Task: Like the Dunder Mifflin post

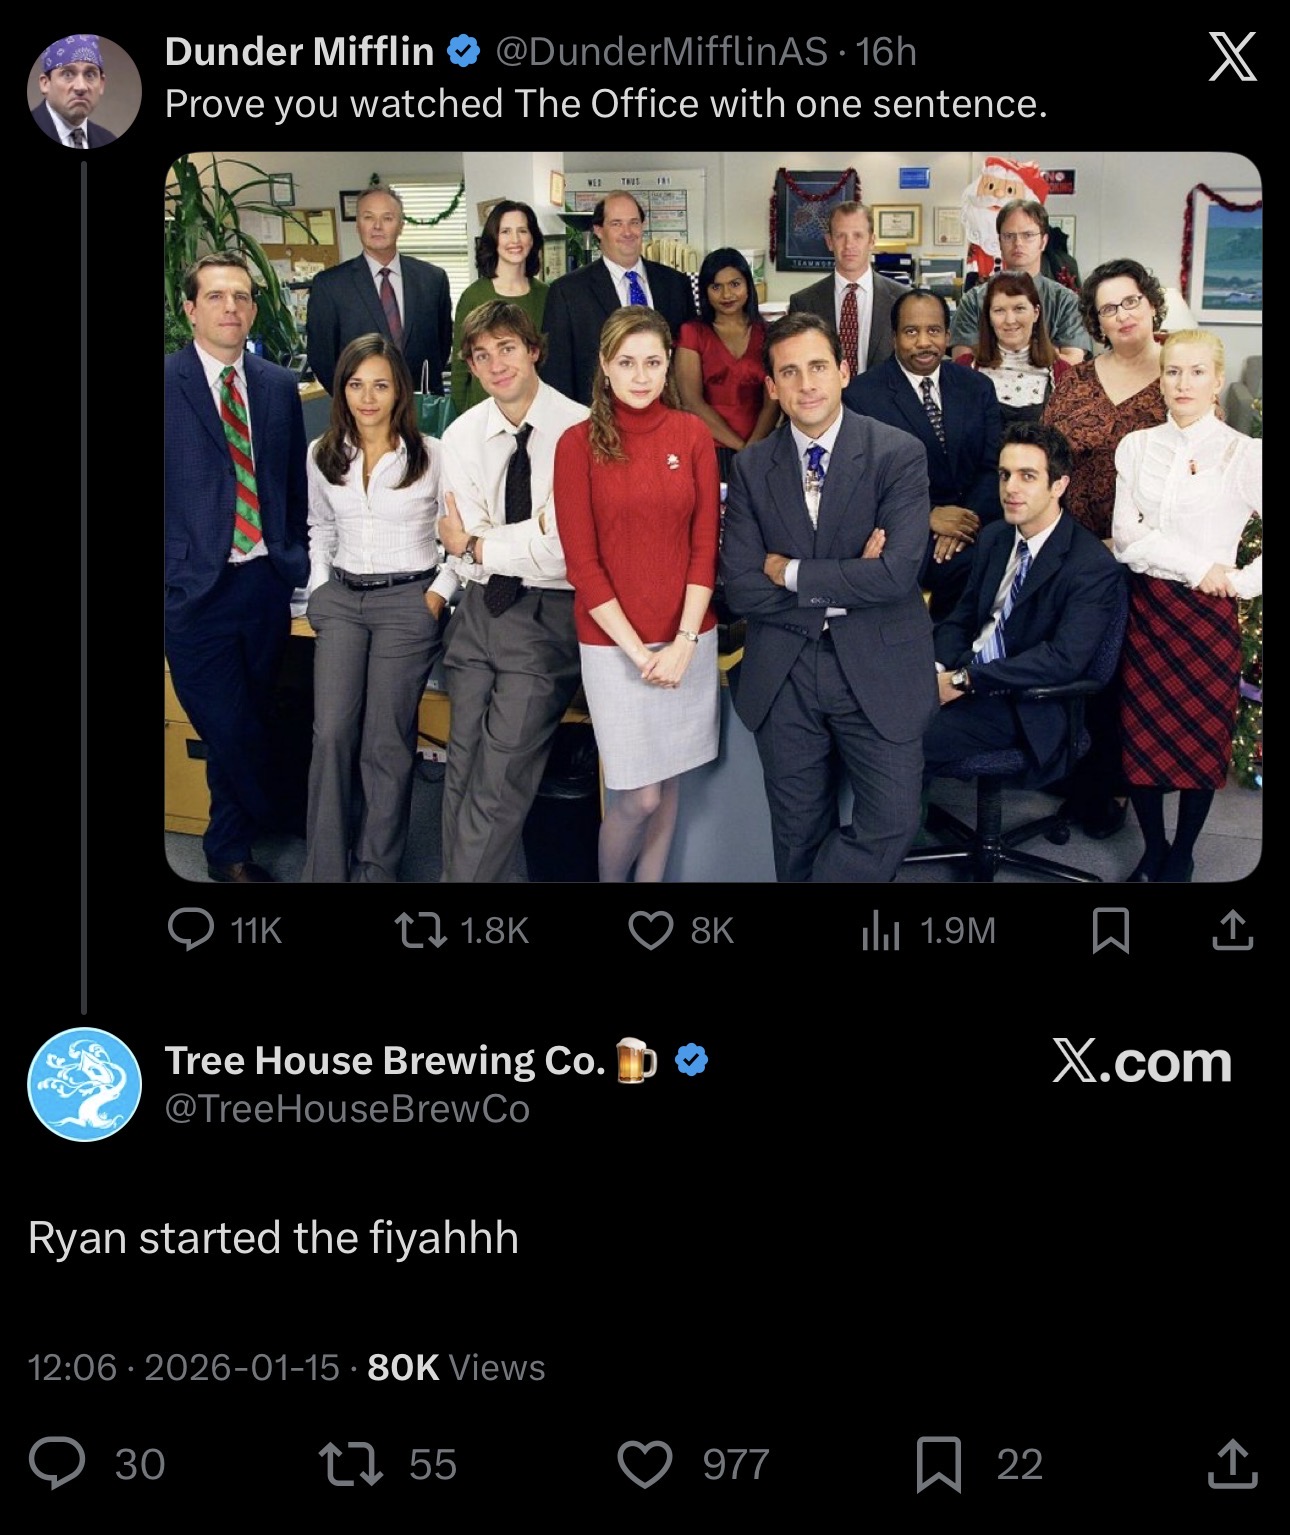Action: point(681,931)
